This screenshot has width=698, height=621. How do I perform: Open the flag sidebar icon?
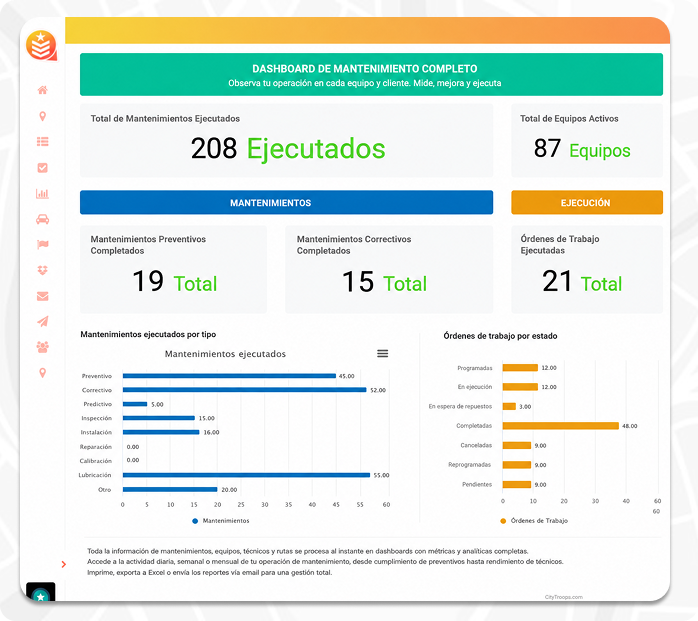pos(42,244)
